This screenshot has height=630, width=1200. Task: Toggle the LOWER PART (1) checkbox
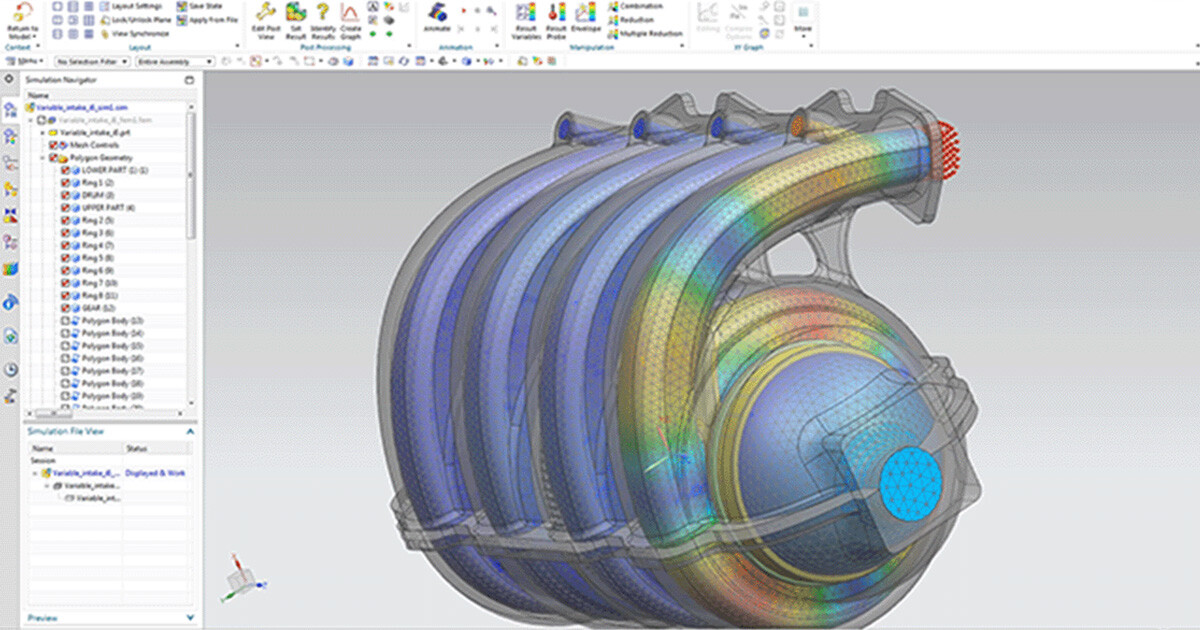[65, 170]
